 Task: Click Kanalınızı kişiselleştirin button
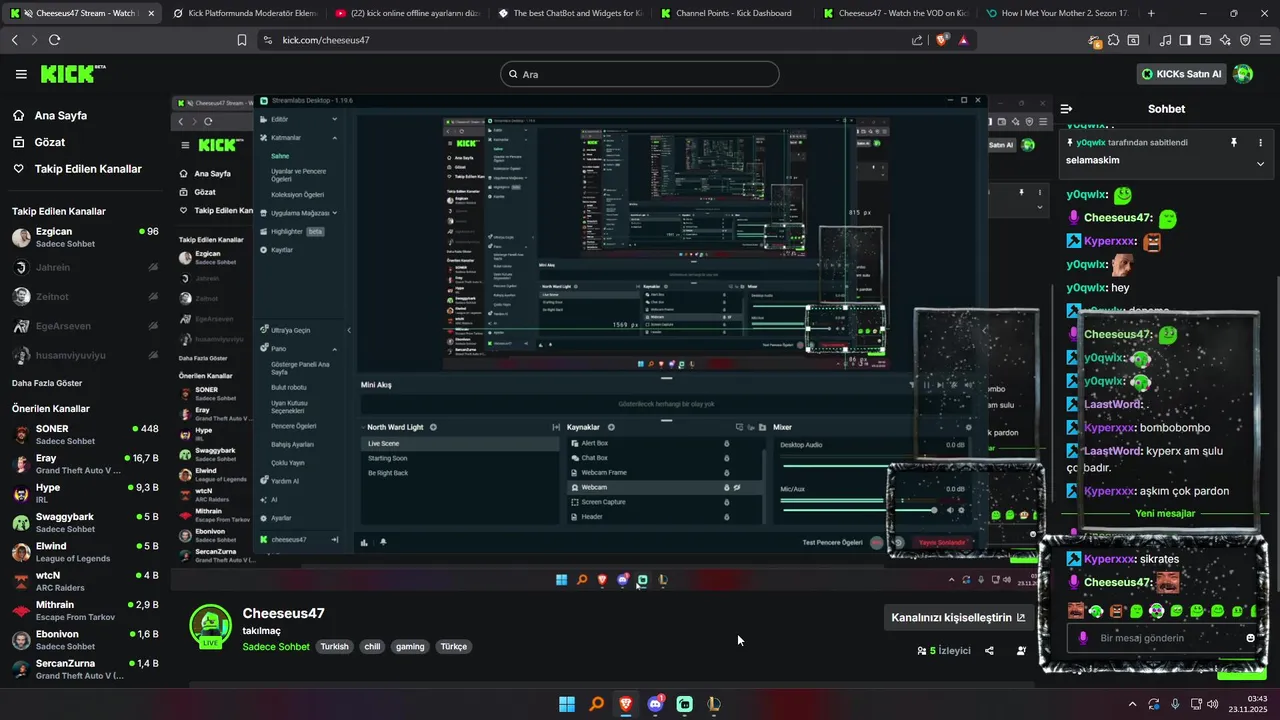point(958,618)
